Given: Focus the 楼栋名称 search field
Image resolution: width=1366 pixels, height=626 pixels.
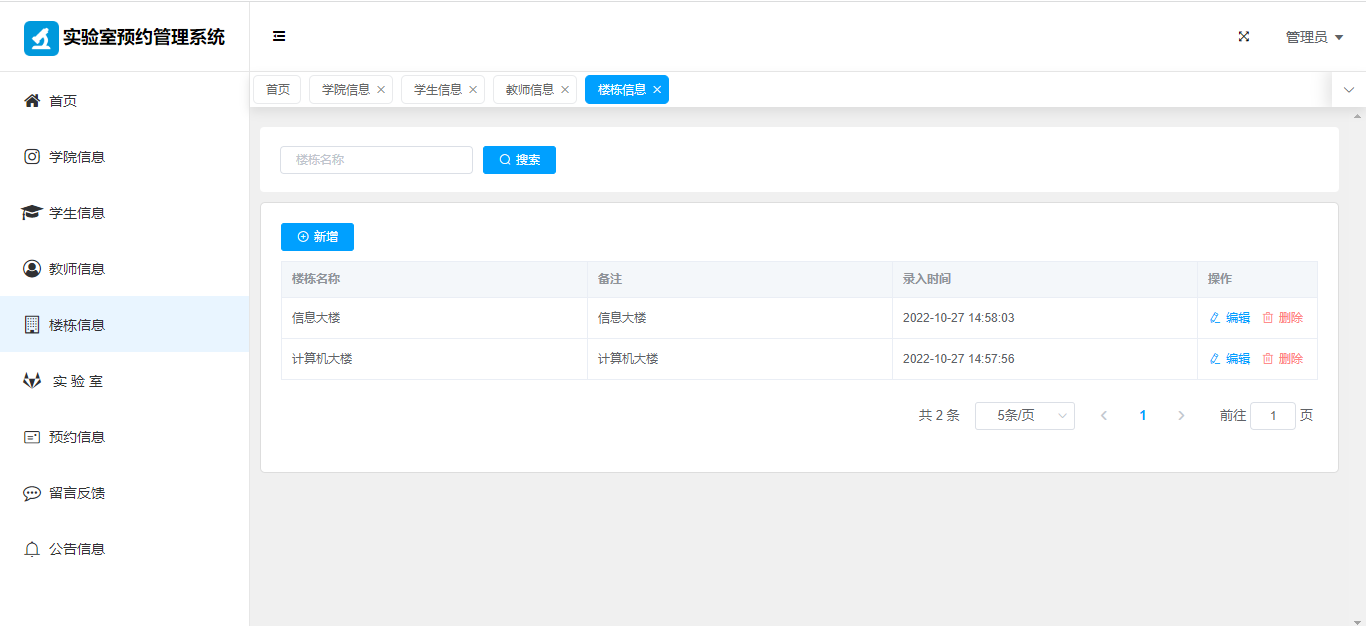Looking at the screenshot, I should pos(376,160).
